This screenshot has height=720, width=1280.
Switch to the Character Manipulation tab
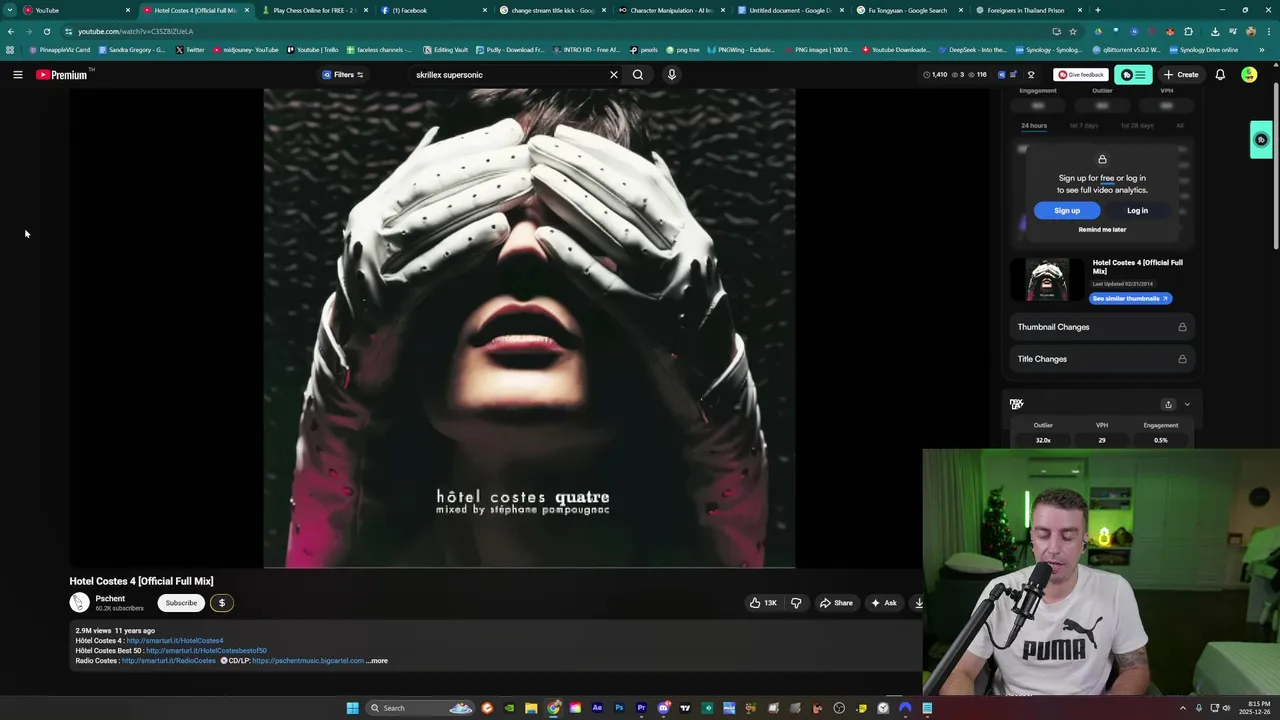click(670, 10)
